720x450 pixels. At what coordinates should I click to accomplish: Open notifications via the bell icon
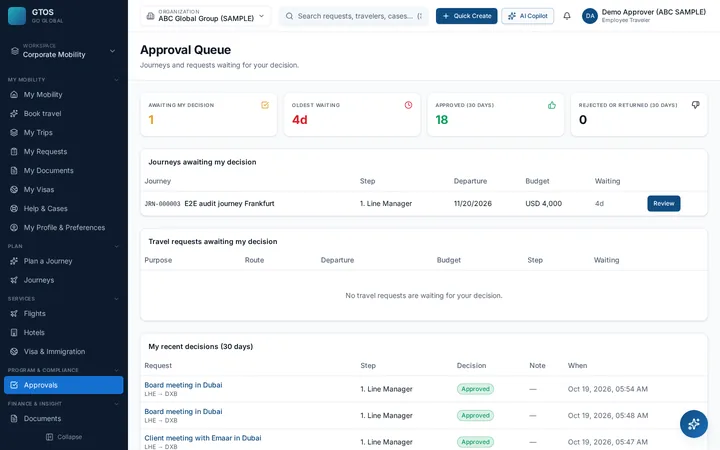pyautogui.click(x=567, y=16)
